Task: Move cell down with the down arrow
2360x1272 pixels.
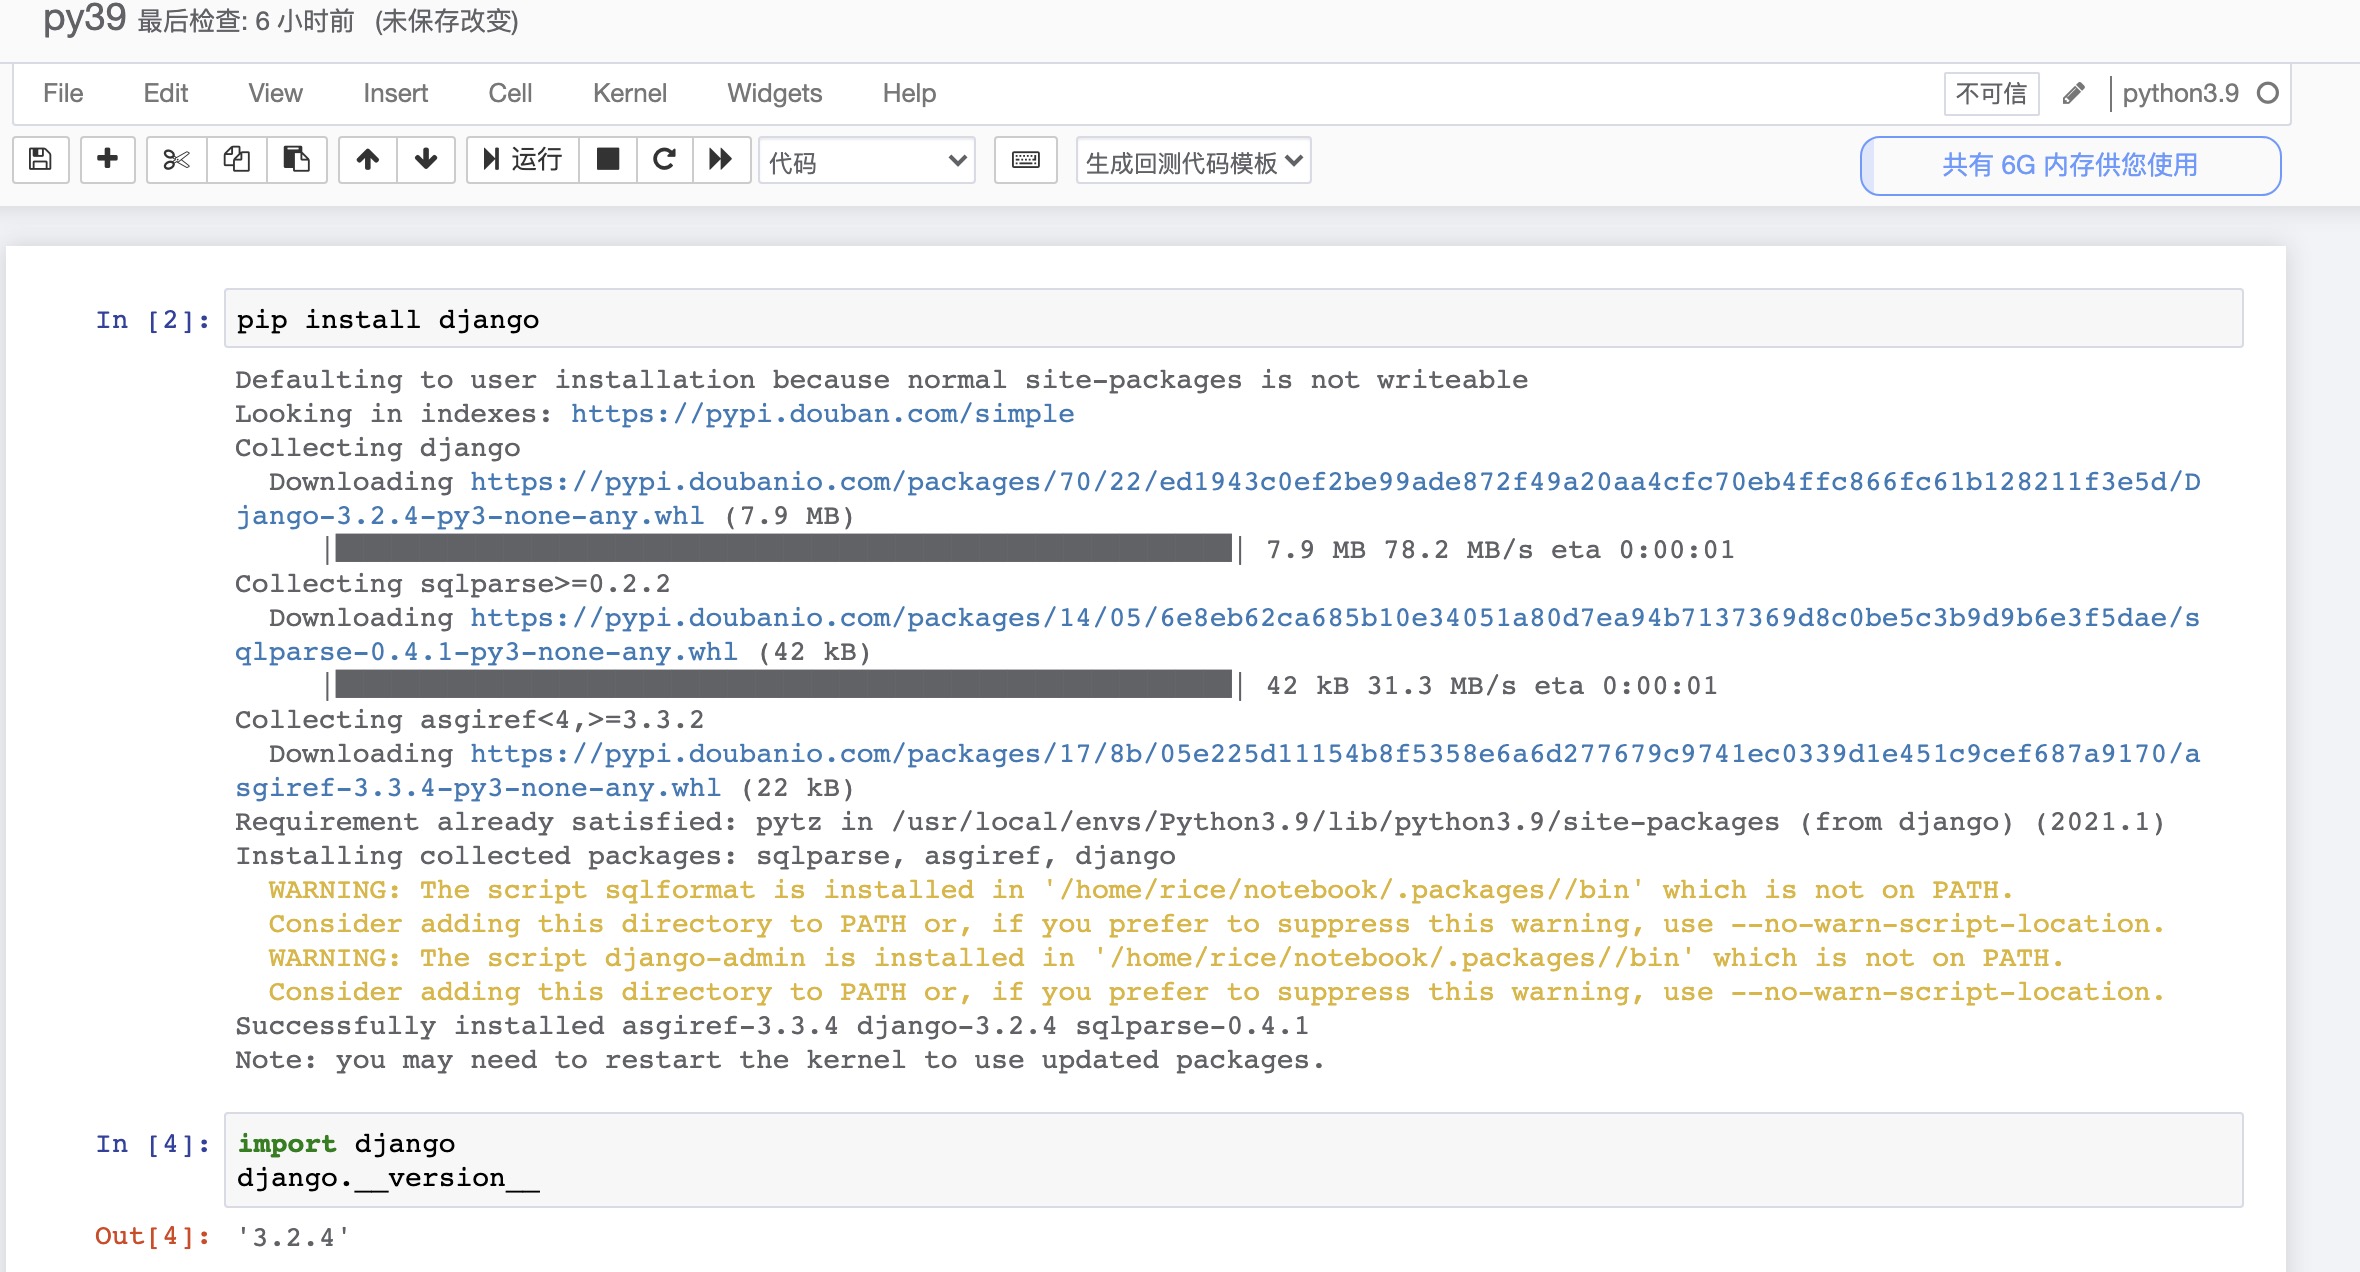Action: click(x=426, y=160)
